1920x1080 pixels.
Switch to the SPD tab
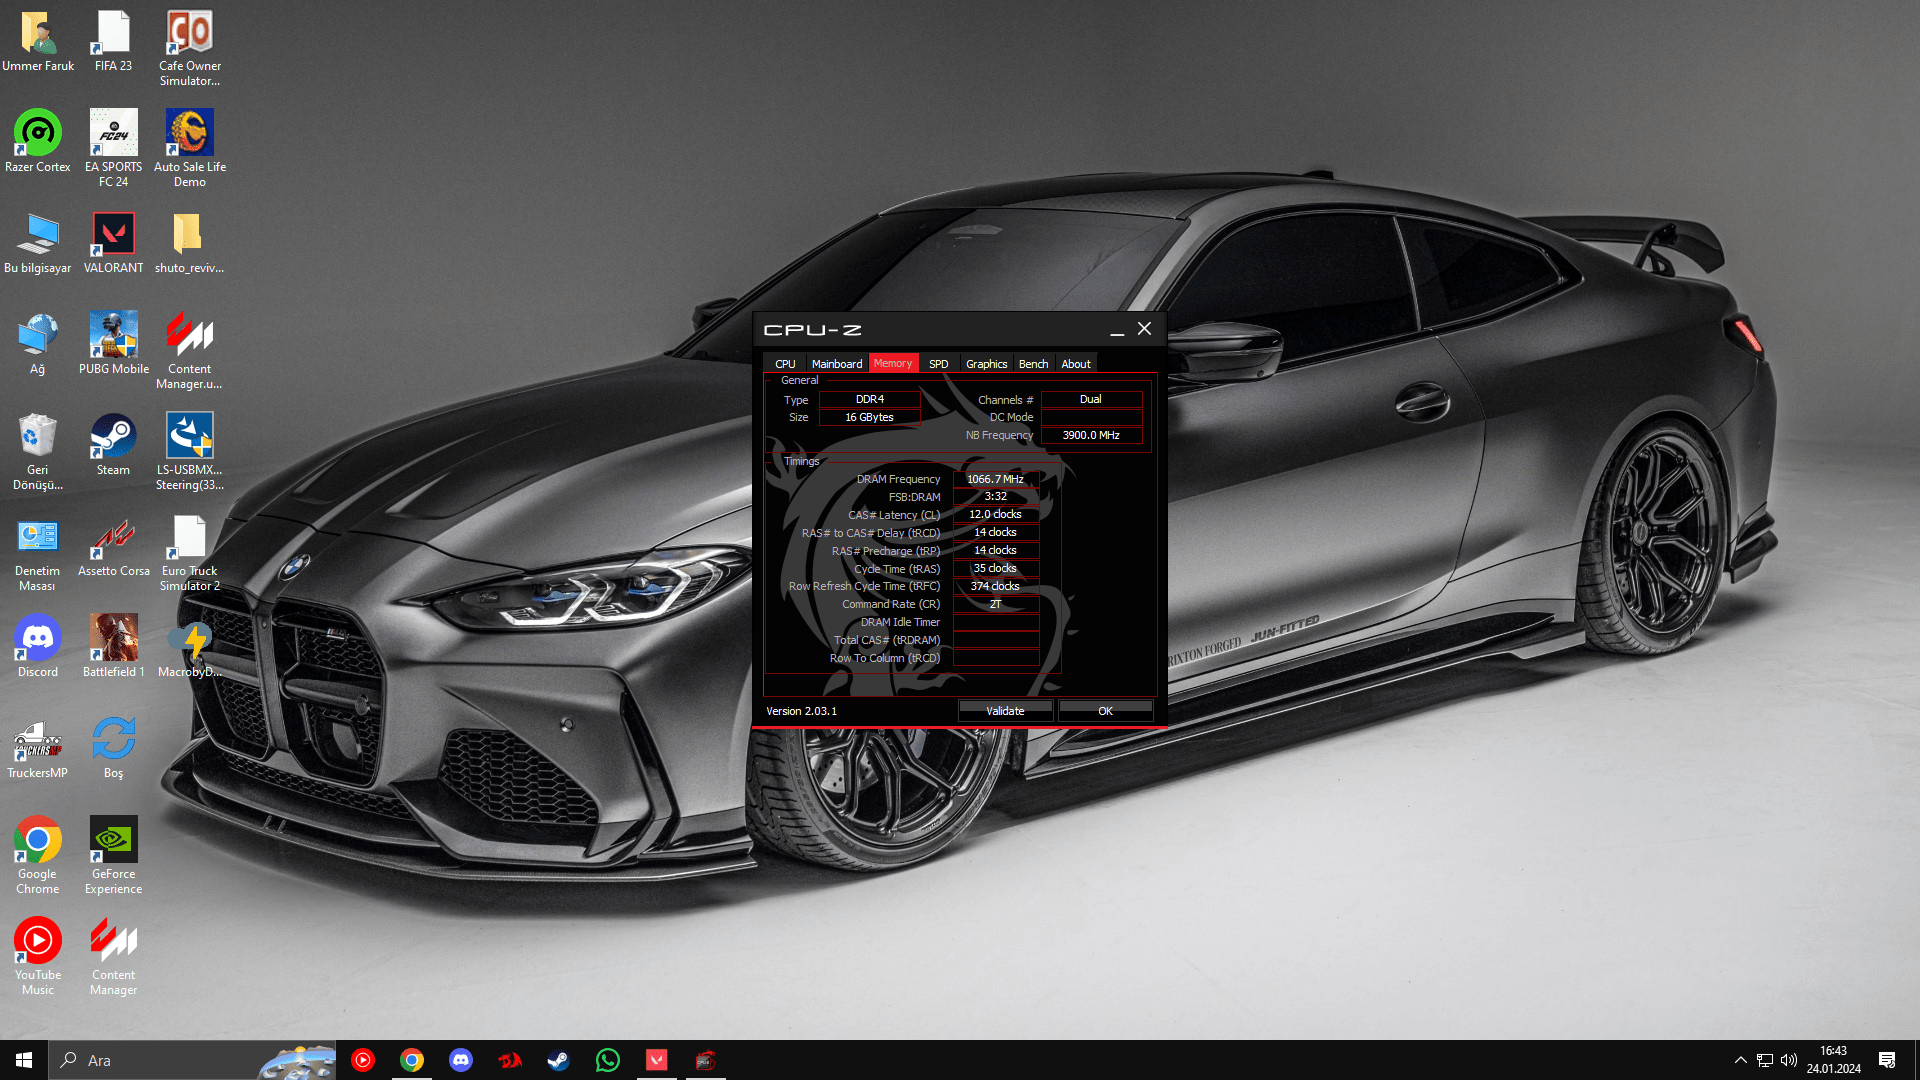[x=938, y=364]
